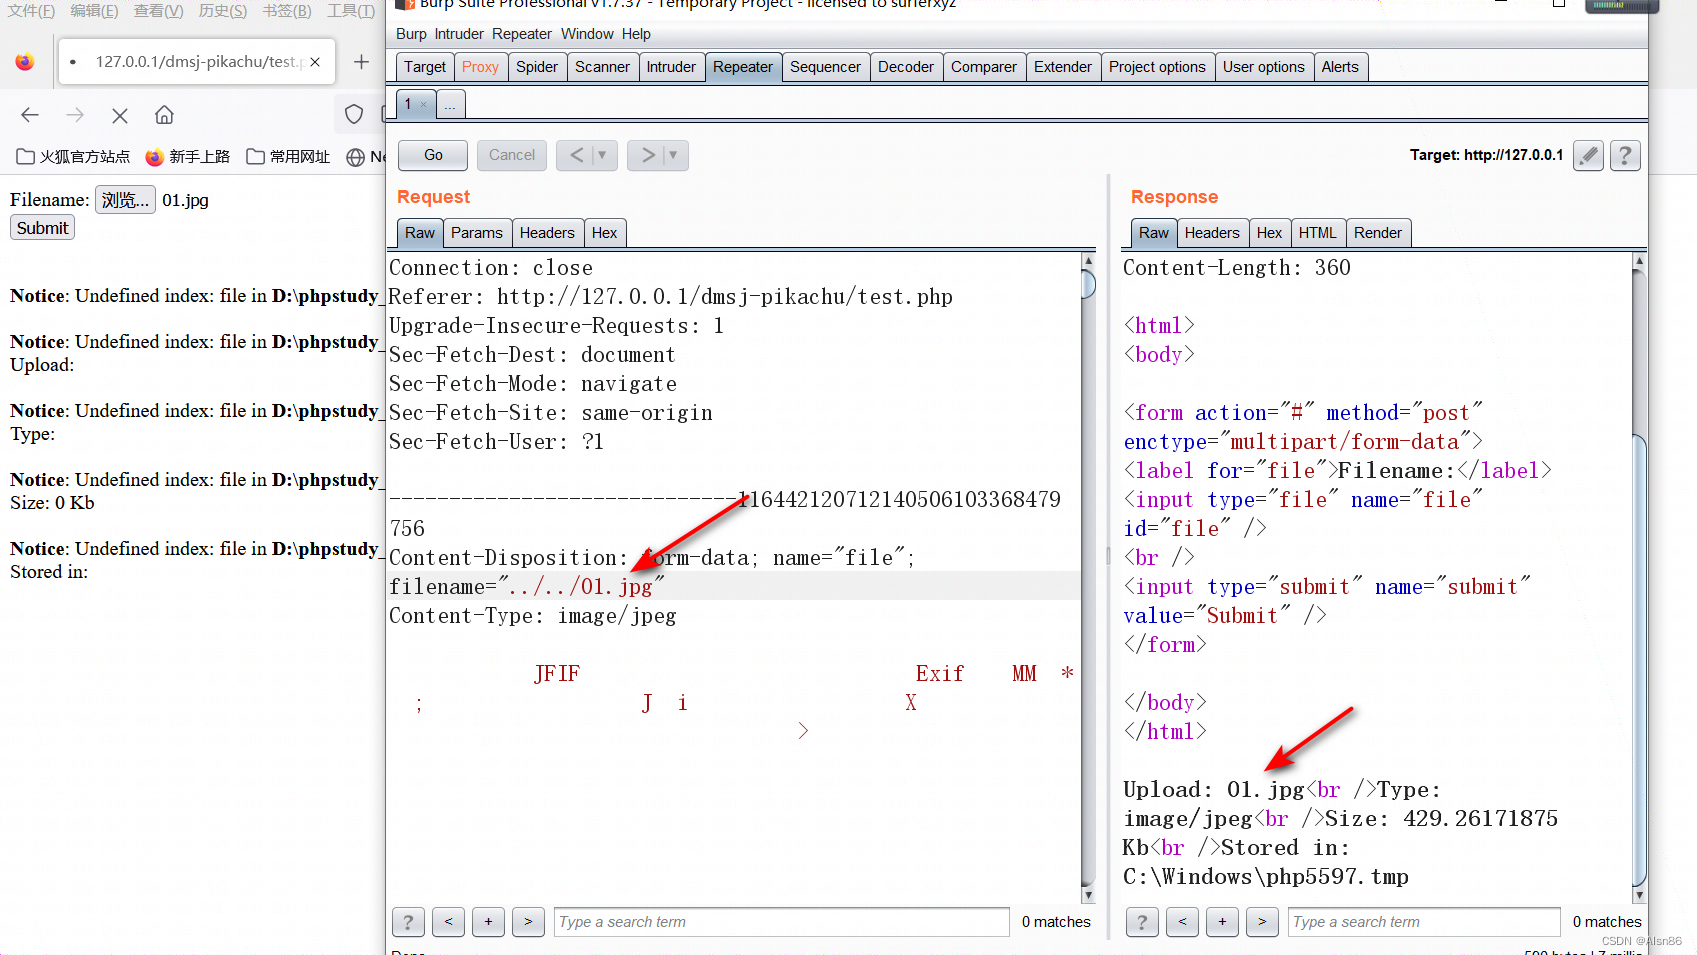Switch to the Intruder tool tab
The width and height of the screenshot is (1697, 955).
[x=671, y=67]
